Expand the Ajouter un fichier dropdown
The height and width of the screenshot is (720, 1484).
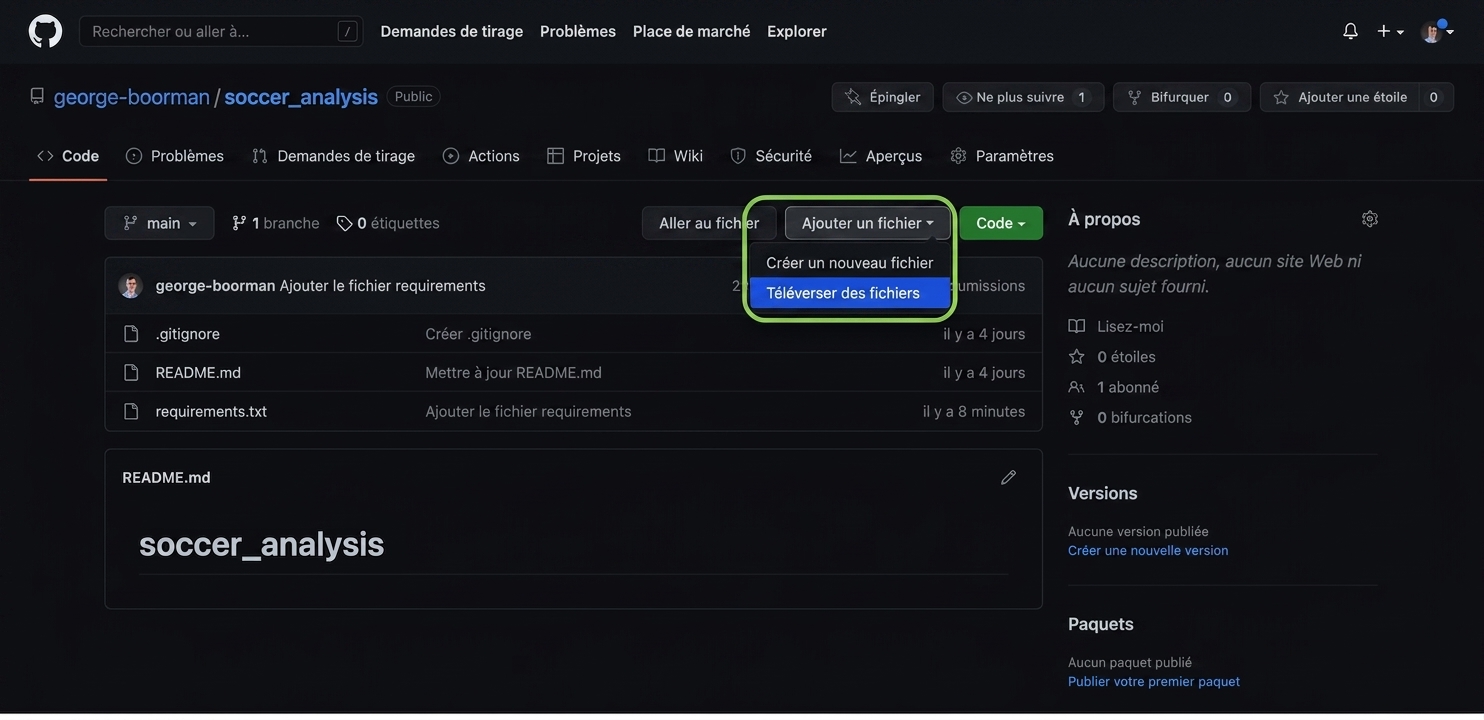[868, 223]
